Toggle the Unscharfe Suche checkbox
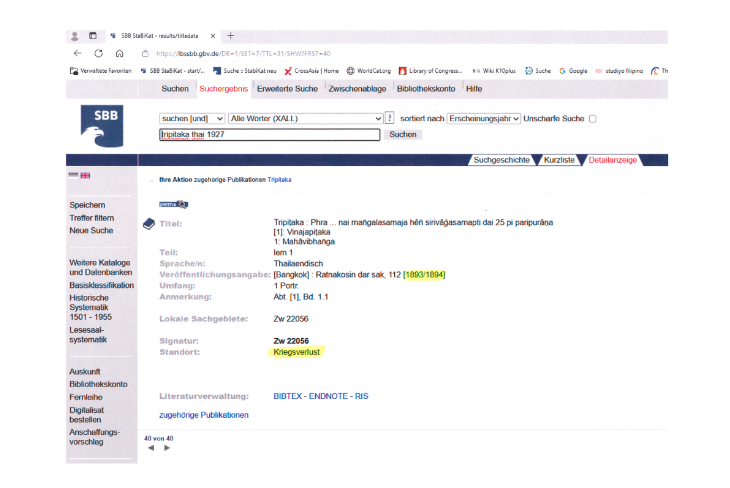 point(593,119)
